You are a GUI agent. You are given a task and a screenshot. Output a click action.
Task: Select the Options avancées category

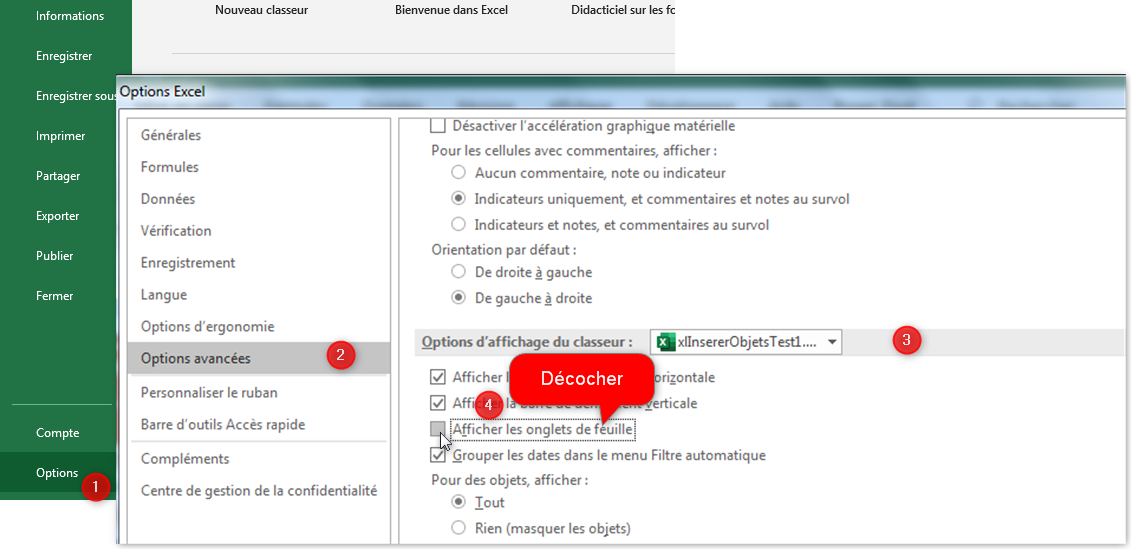(x=258, y=358)
